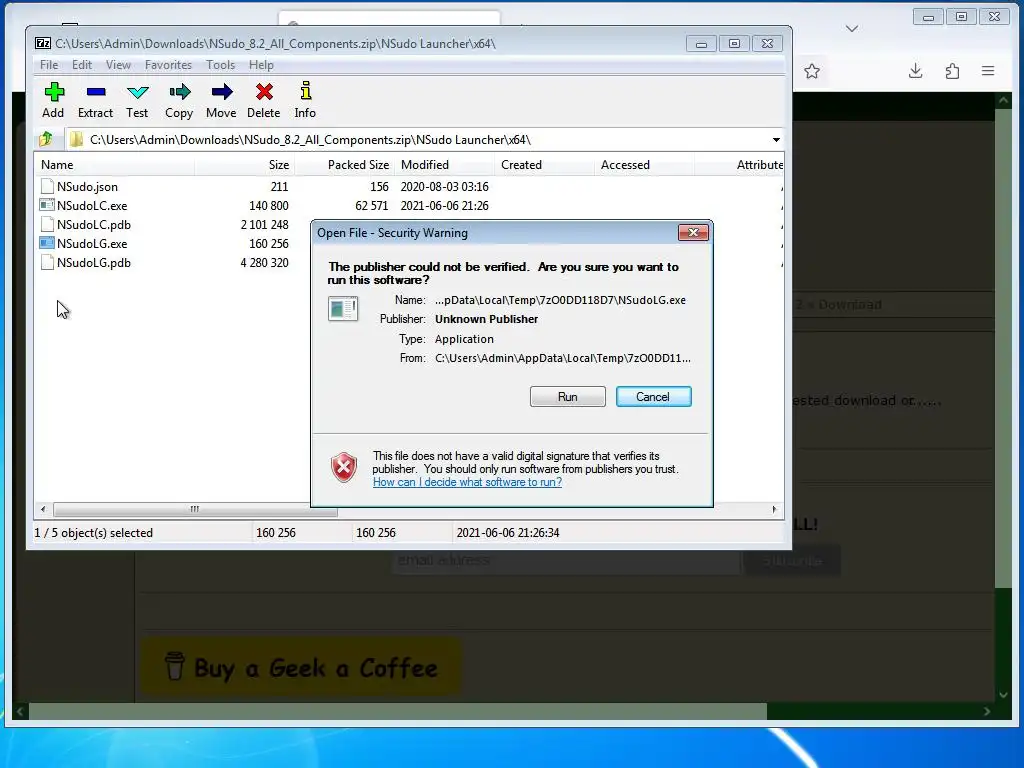Image resolution: width=1024 pixels, height=768 pixels.
Task: Open the browser extensions puzzle icon
Action: 952,71
